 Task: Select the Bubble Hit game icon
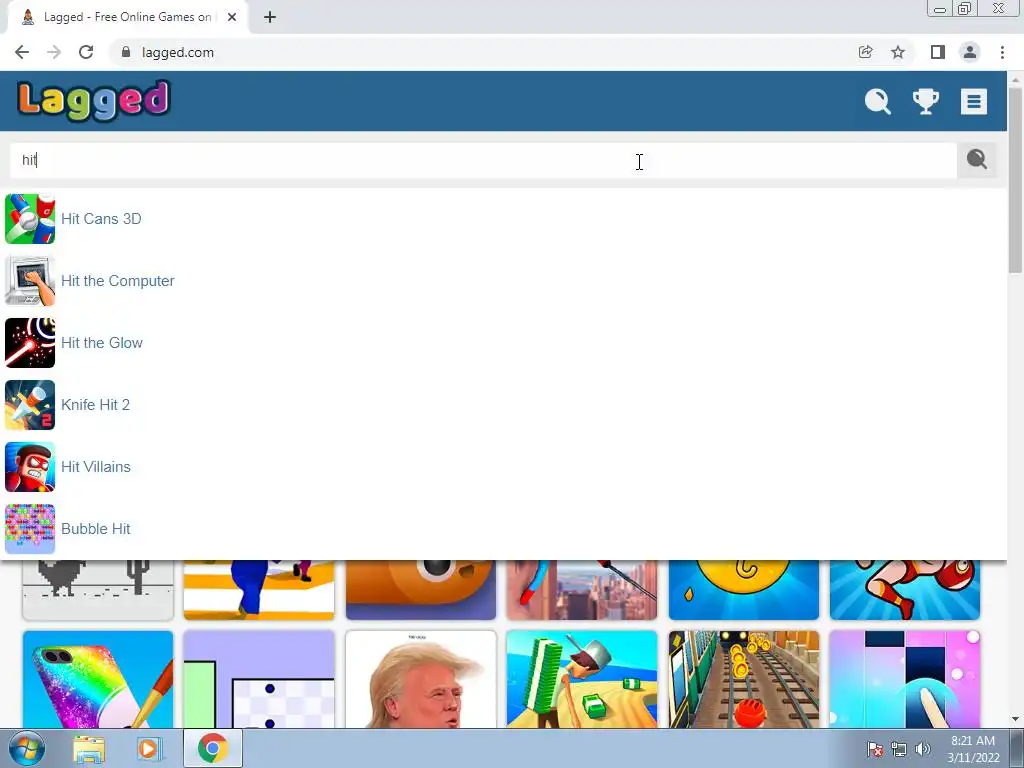[x=30, y=529]
